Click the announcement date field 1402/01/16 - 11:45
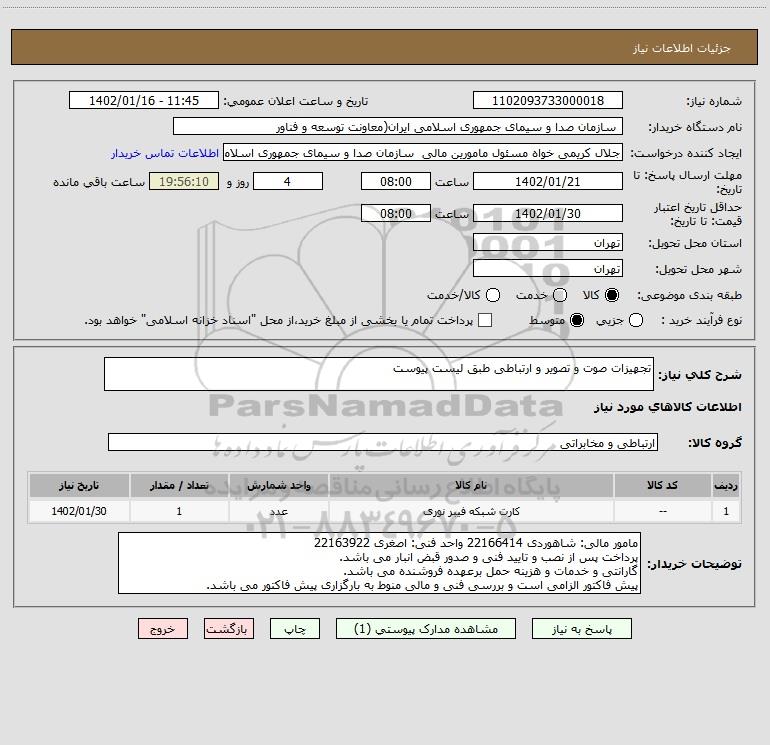 pos(144,101)
